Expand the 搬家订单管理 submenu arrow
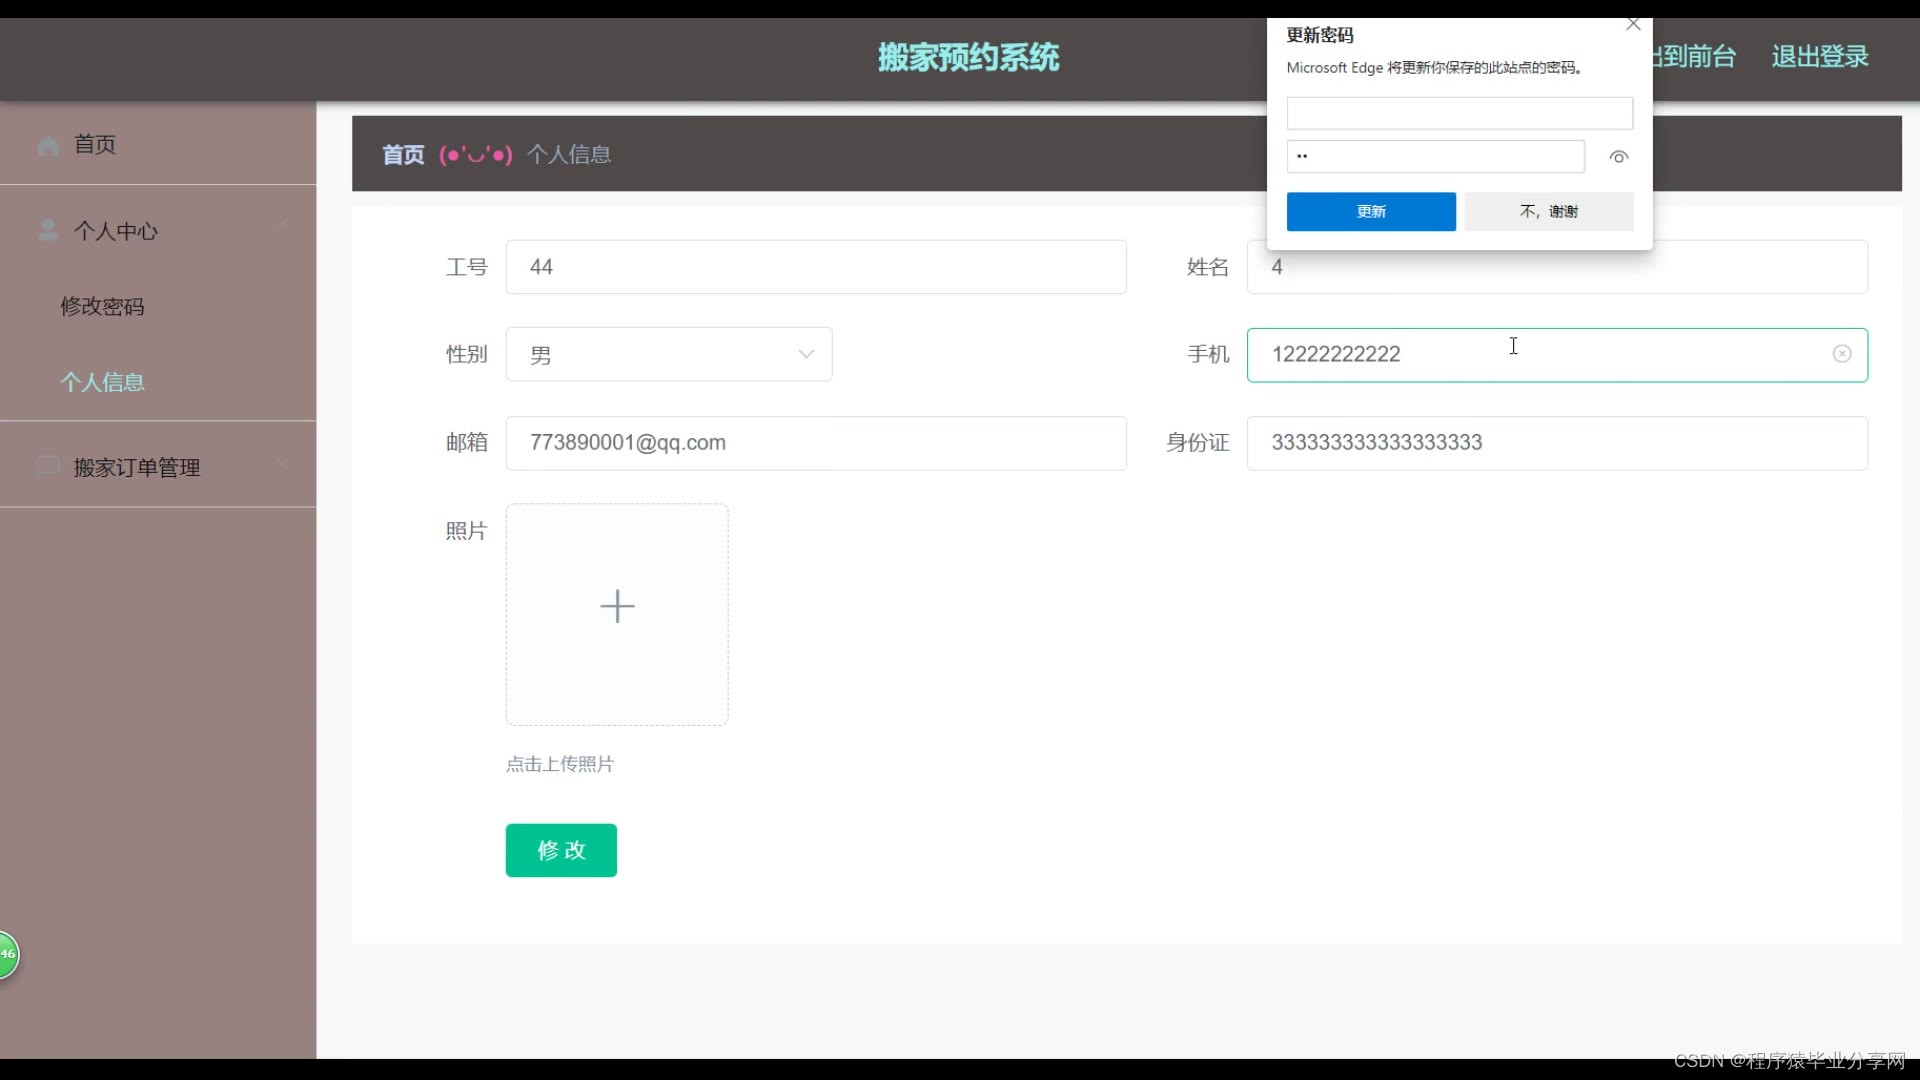Image resolution: width=1920 pixels, height=1080 pixels. click(283, 463)
